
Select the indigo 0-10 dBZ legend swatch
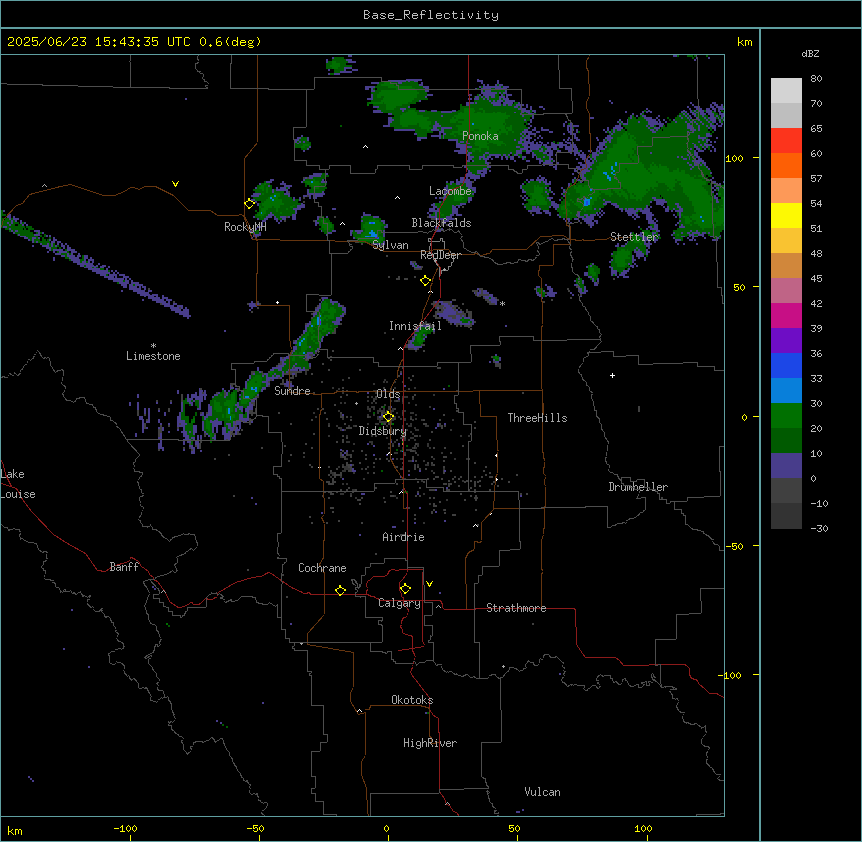786,466
